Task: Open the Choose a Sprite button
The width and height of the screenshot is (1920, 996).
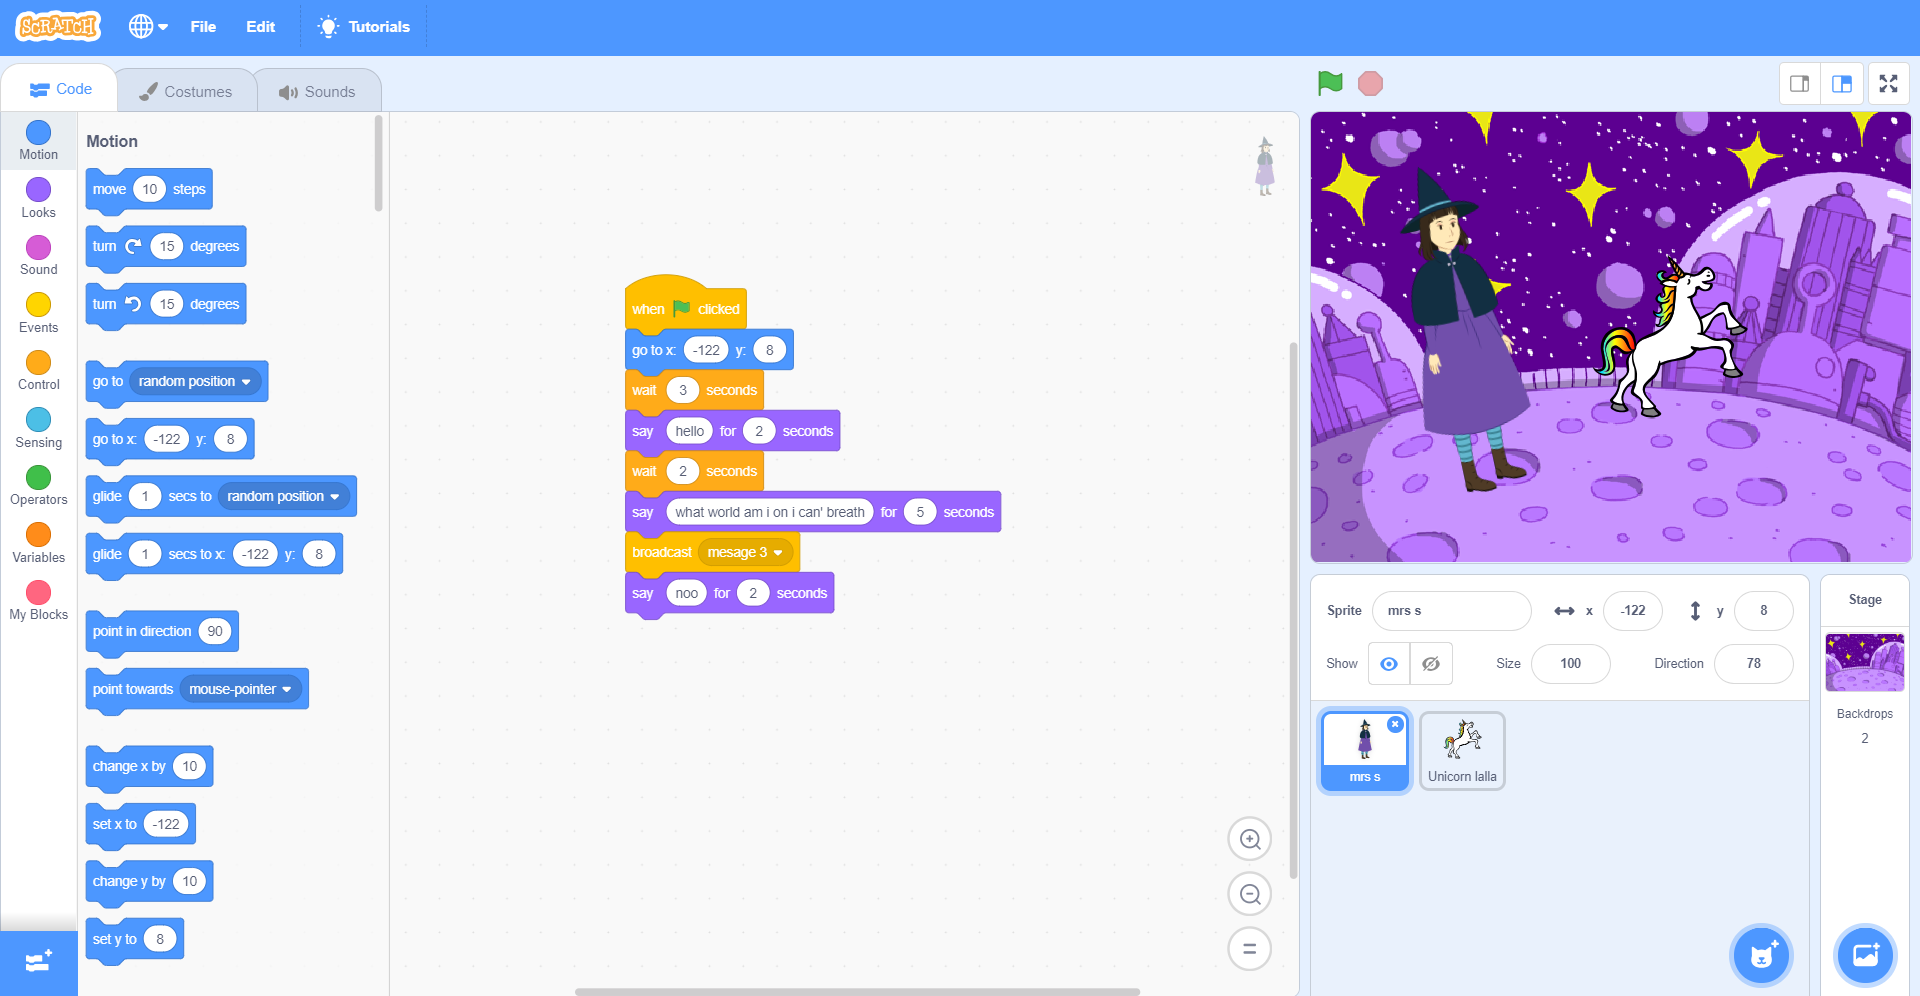Action: pos(1761,955)
